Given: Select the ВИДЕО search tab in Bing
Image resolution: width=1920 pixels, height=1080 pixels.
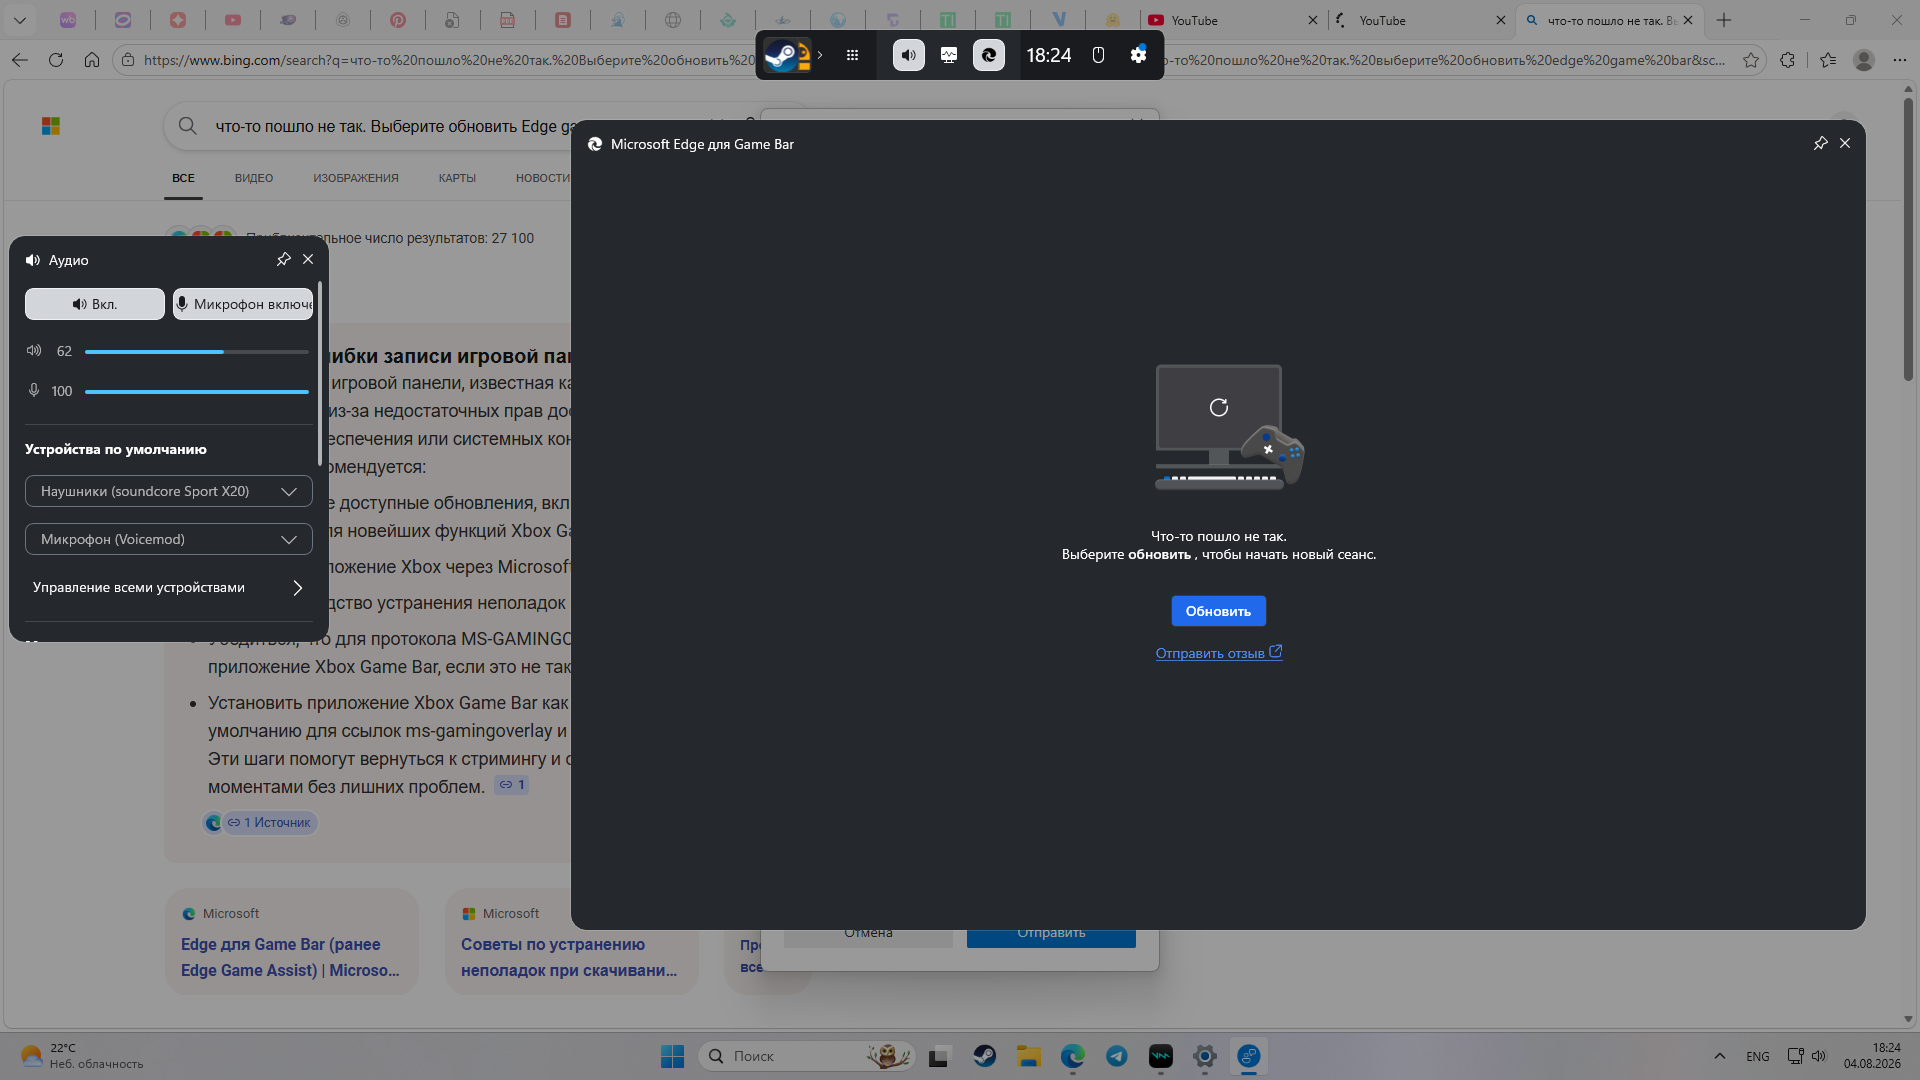Looking at the screenshot, I should click(254, 178).
